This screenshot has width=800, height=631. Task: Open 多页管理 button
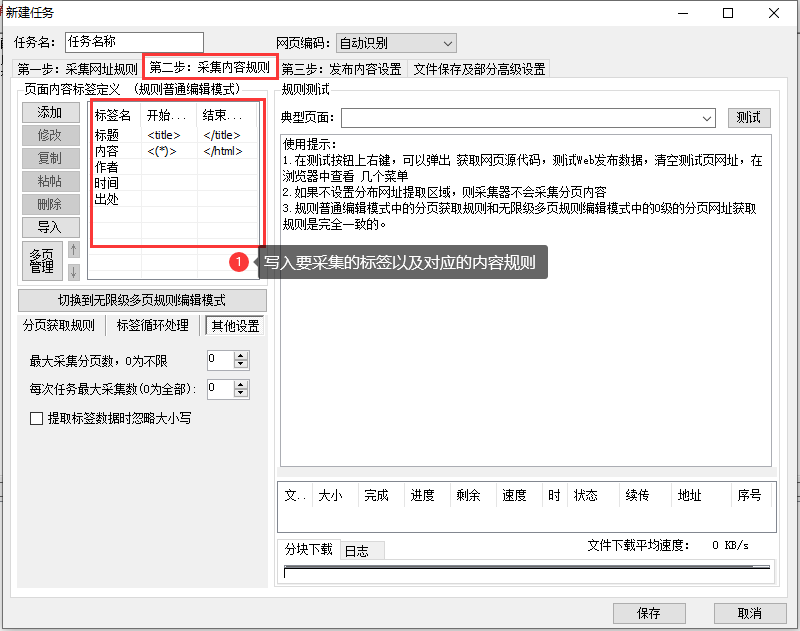[42, 261]
